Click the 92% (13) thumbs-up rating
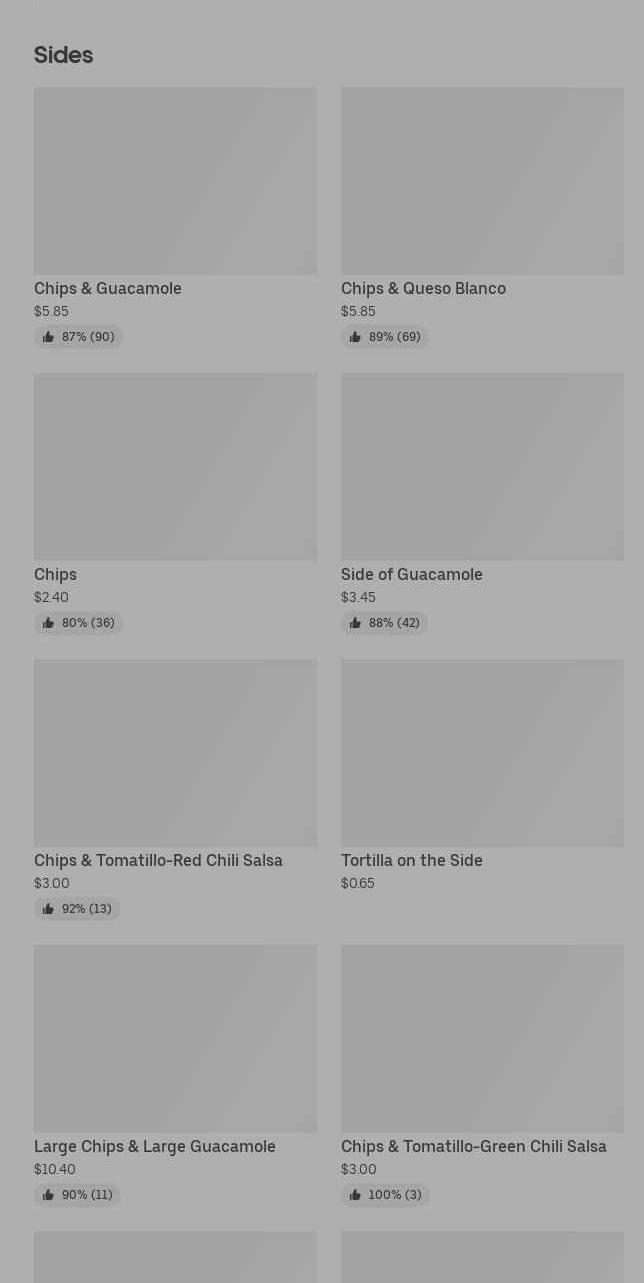644x1283 pixels. click(x=77, y=909)
